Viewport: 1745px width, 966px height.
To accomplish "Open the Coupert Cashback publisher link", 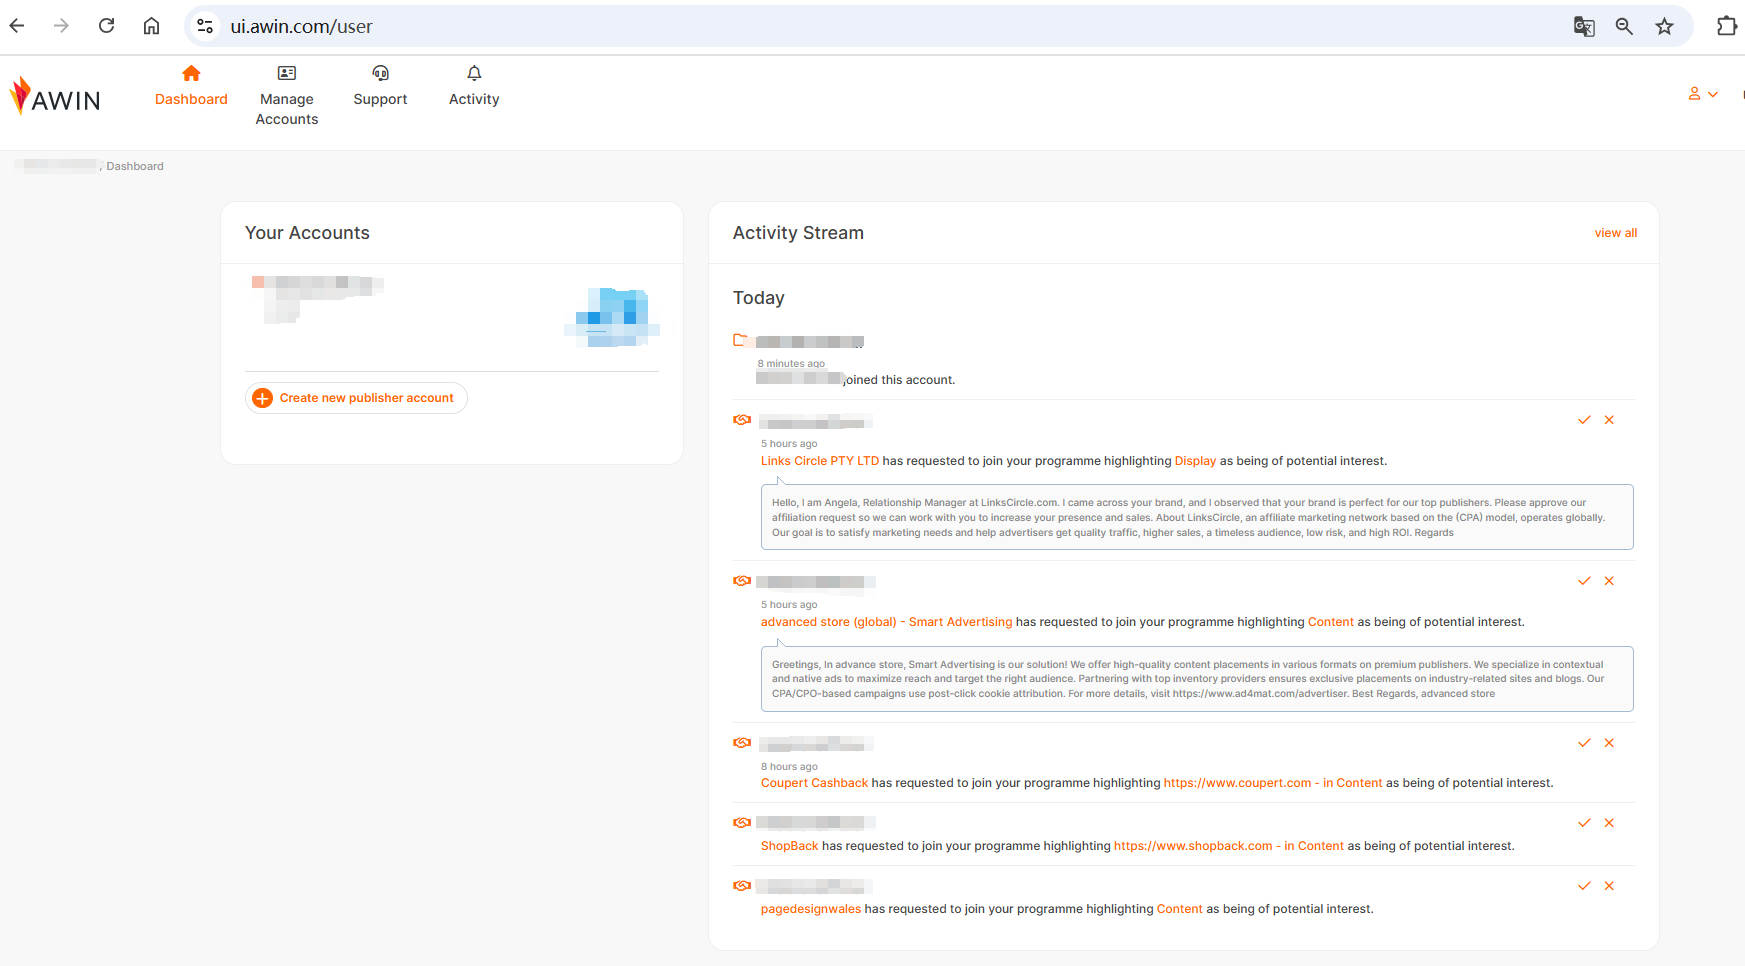I will 814,783.
